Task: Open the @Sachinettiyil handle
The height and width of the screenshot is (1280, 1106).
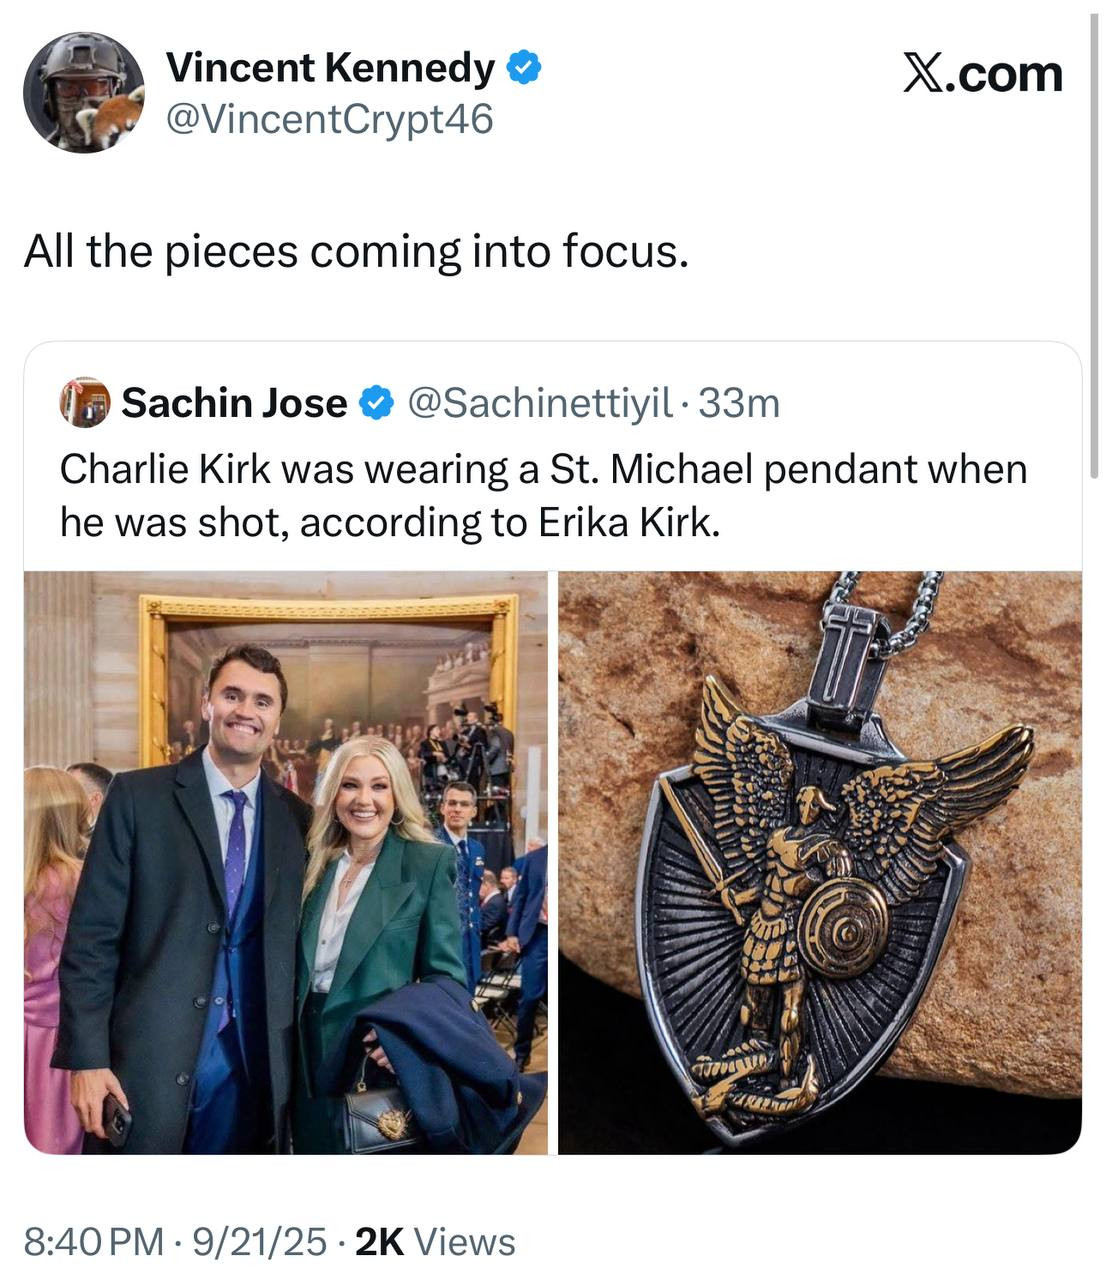Action: click(540, 403)
